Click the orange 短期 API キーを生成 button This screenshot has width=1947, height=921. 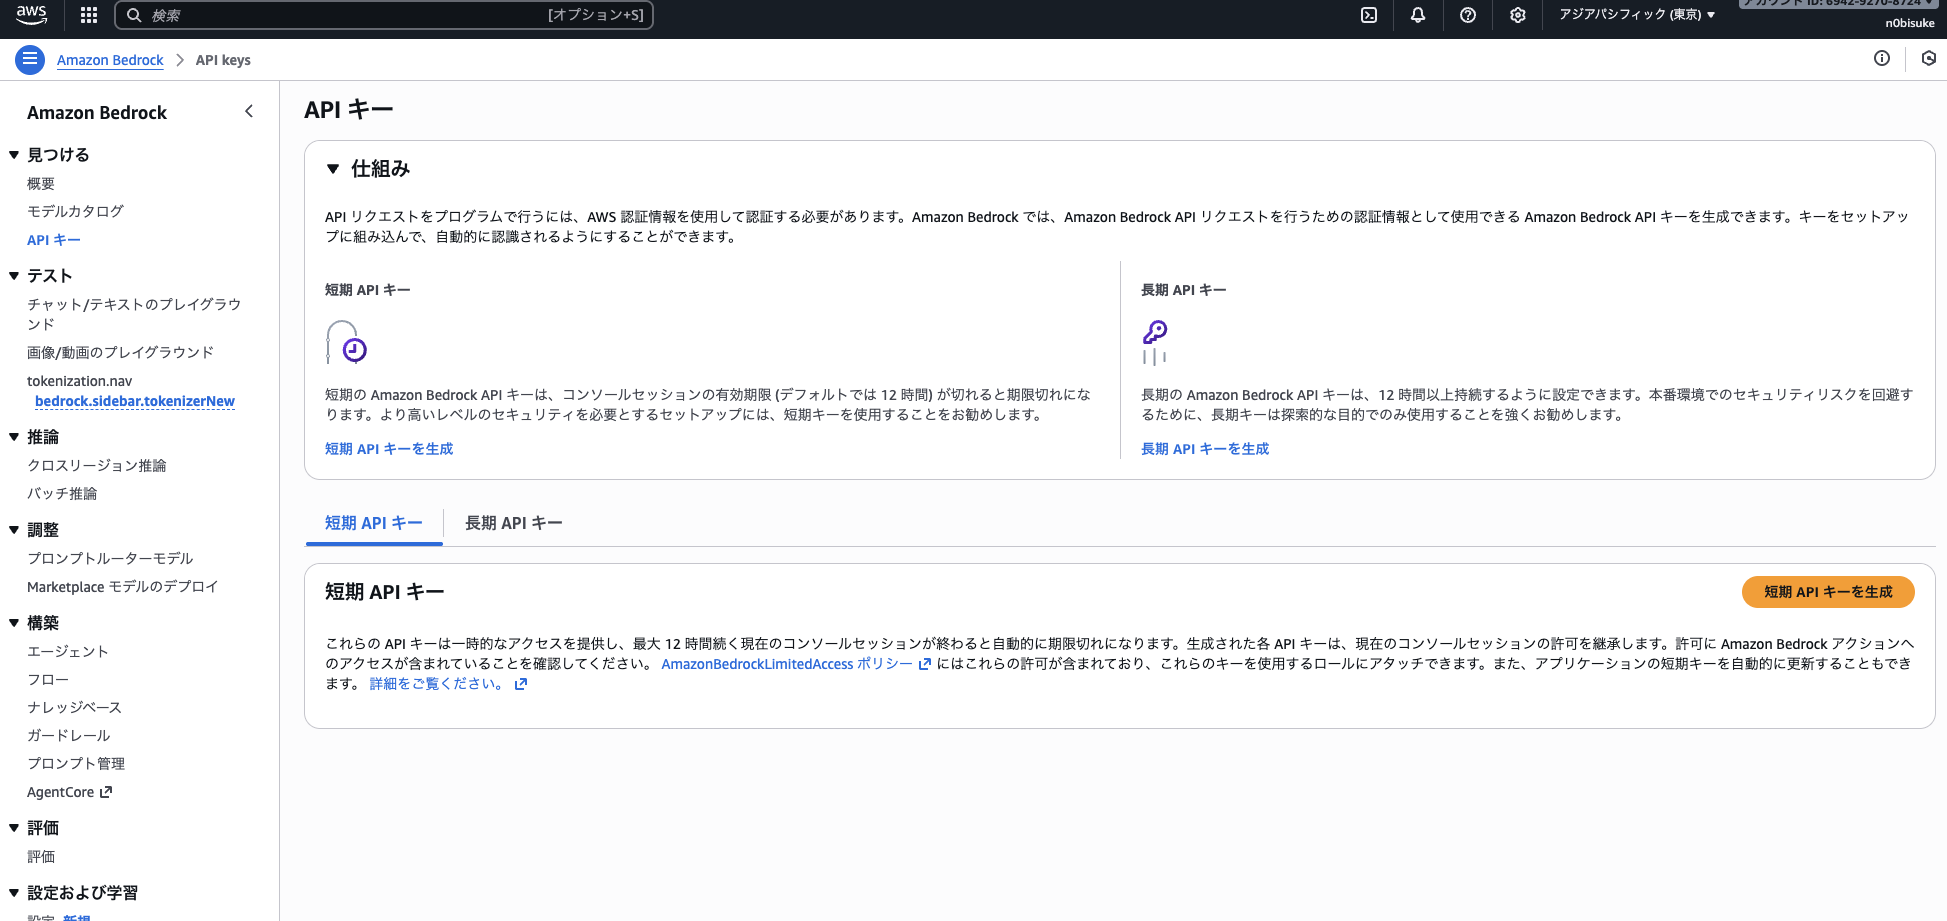point(1828,591)
